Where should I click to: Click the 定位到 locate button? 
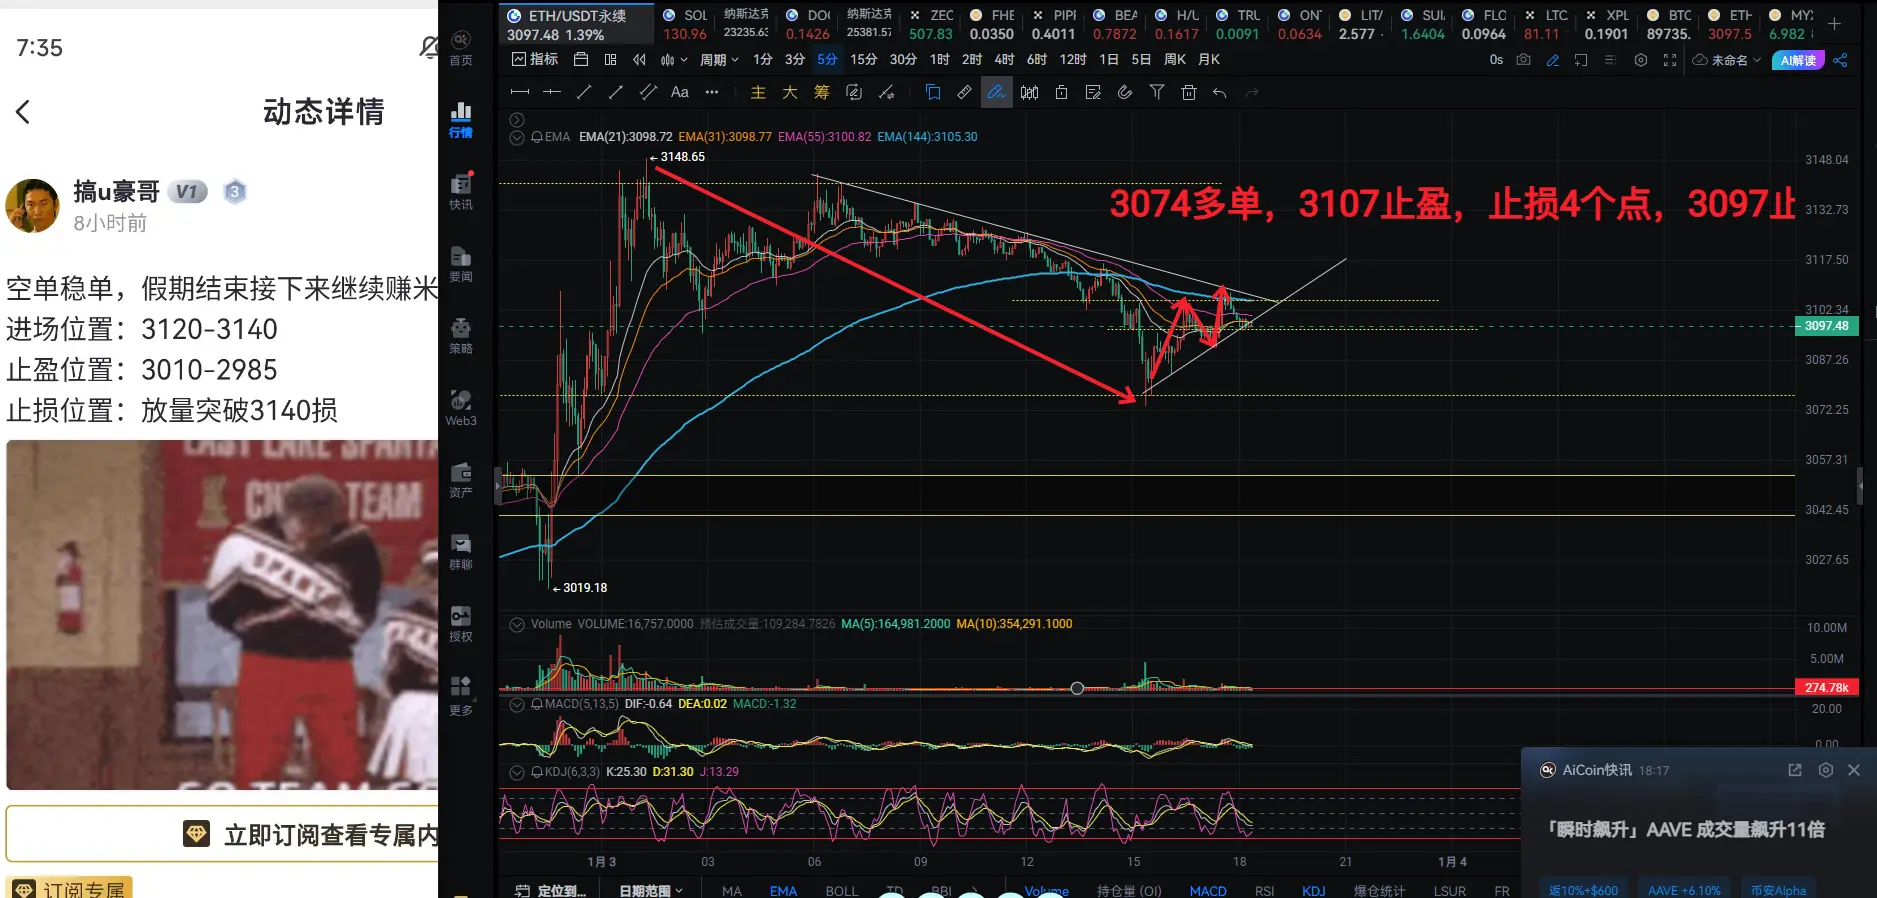coord(551,890)
